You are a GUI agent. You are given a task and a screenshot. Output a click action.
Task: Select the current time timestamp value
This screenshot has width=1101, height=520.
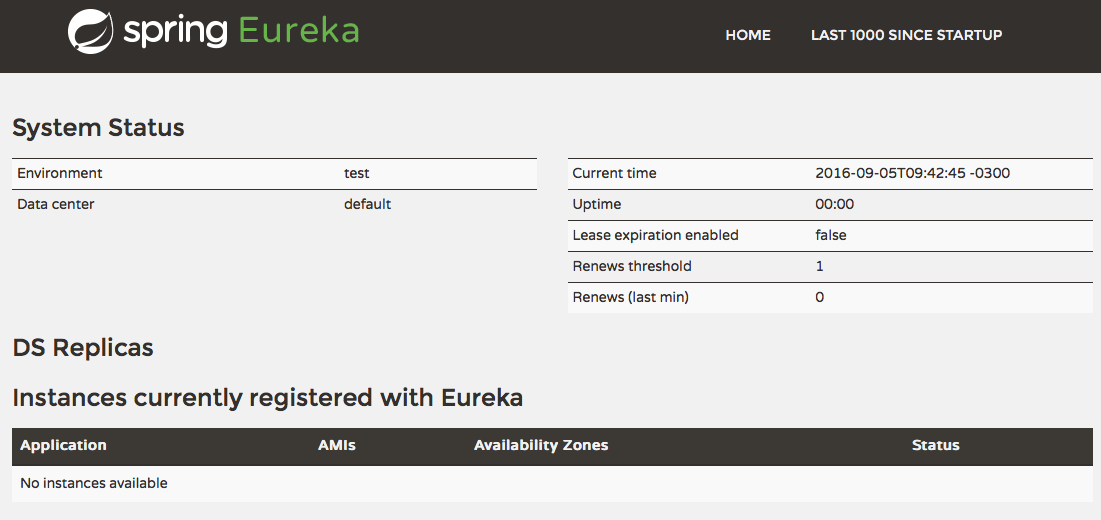point(912,173)
